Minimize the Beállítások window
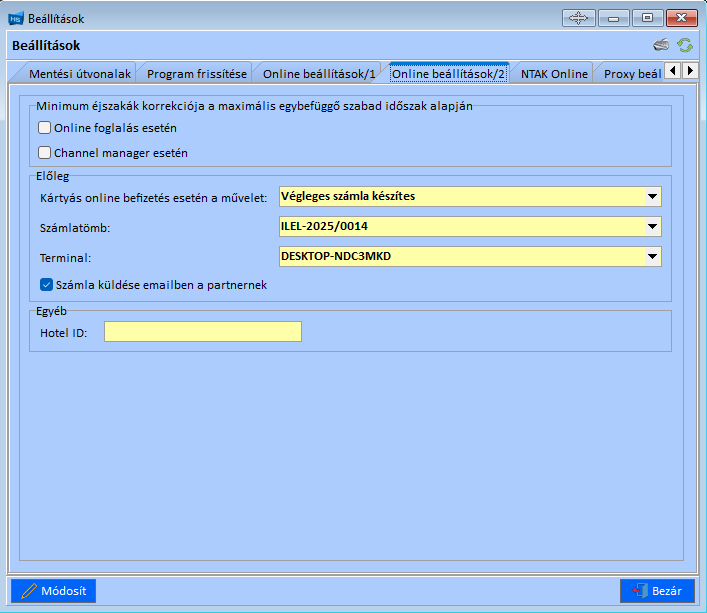Image resolution: width=707 pixels, height=613 pixels. [614, 18]
